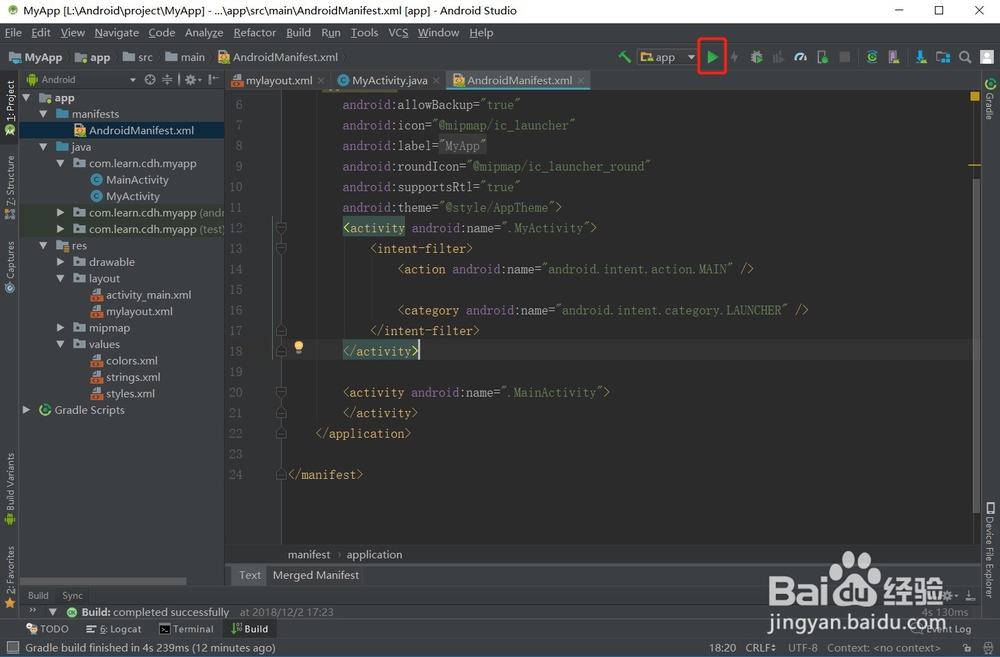Viewport: 1000px width, 657px height.
Task: Sync project with Gradle files icon
Action: 872,57
